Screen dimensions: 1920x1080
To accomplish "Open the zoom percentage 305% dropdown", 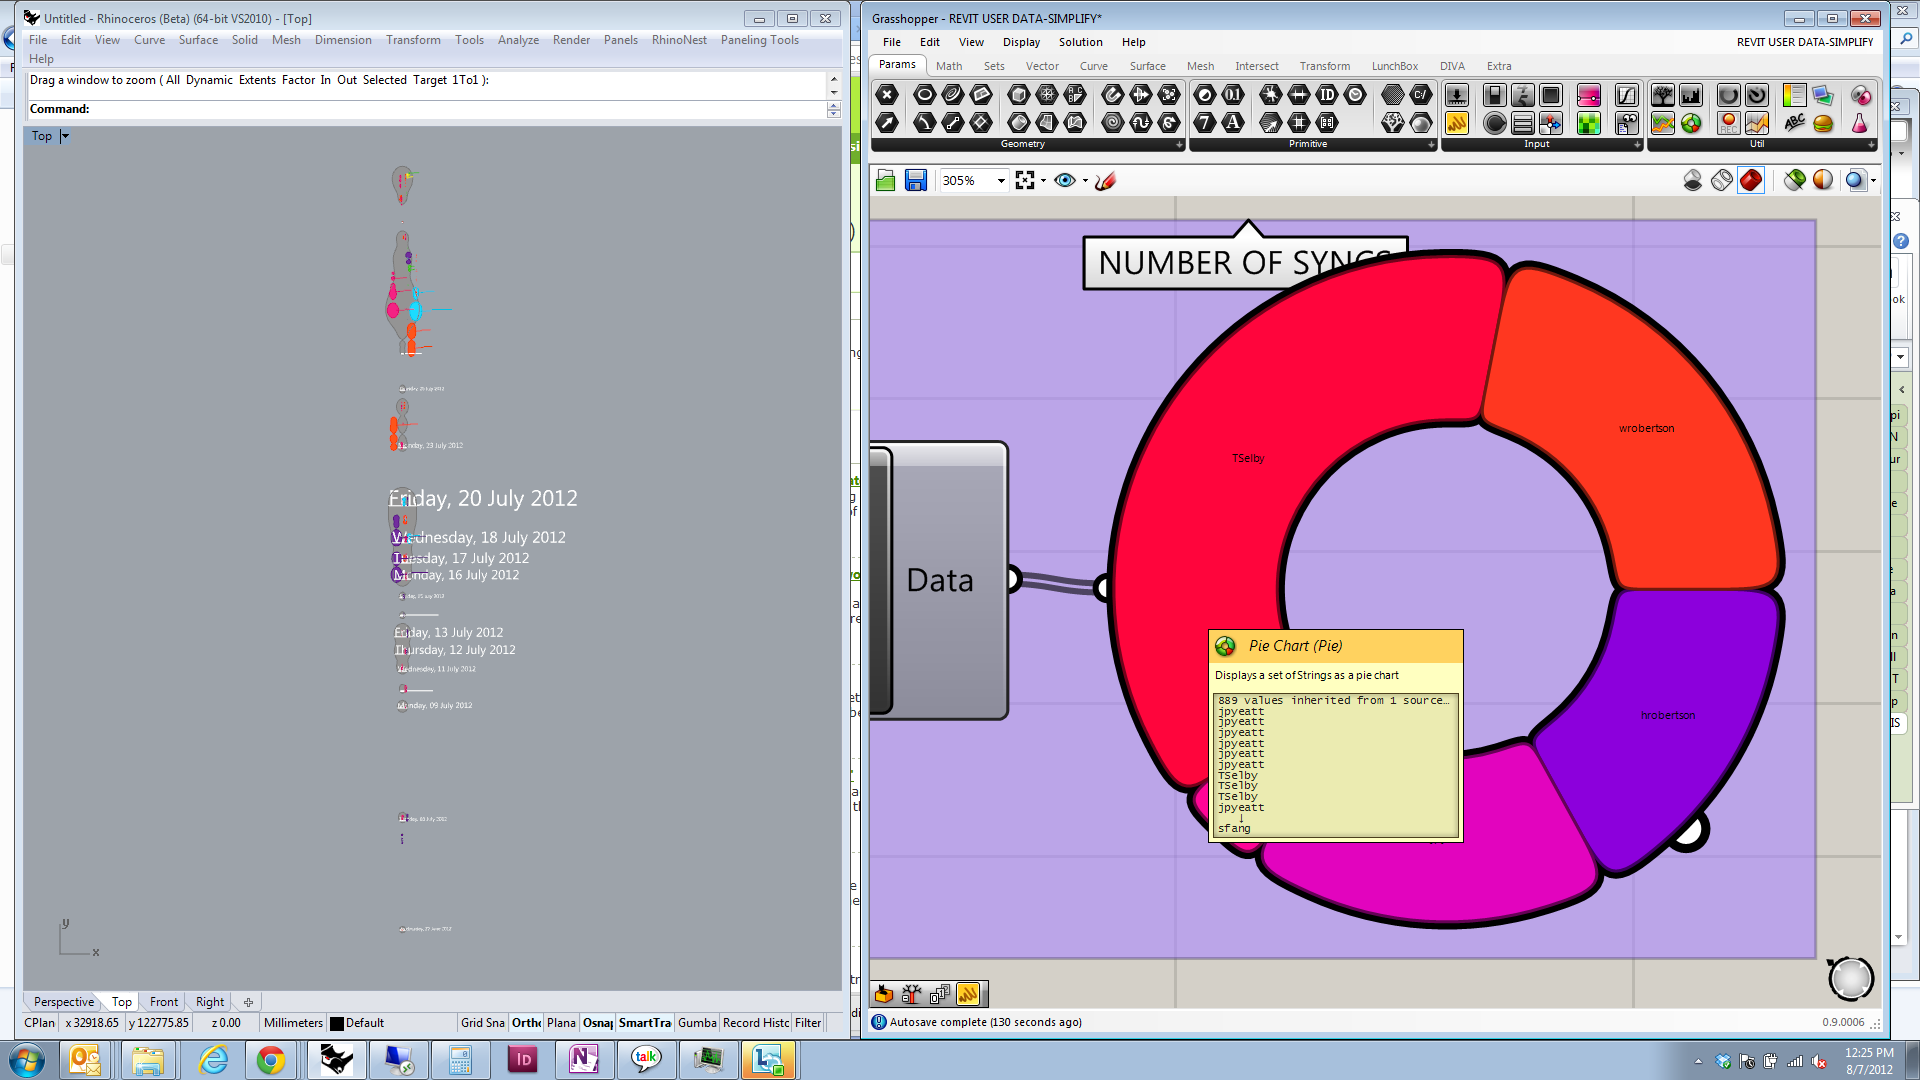I will click(x=1001, y=181).
